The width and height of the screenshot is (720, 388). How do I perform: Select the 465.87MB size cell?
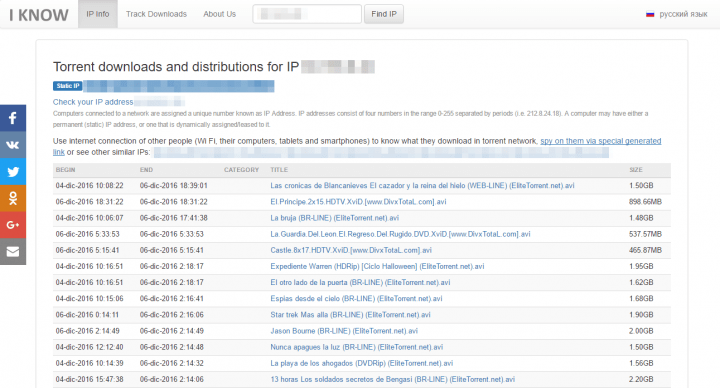click(645, 250)
